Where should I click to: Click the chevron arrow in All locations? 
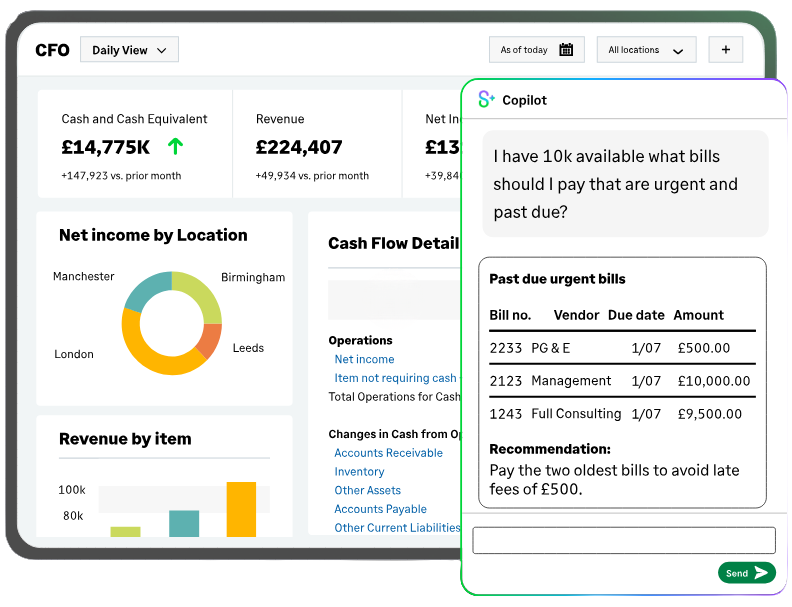click(678, 51)
